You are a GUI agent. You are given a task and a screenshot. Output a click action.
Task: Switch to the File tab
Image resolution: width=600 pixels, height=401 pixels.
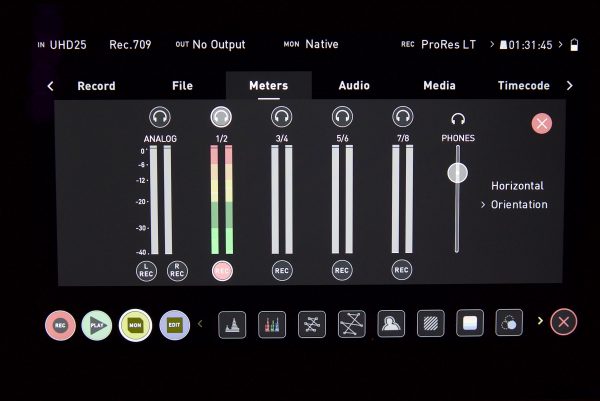[182, 86]
